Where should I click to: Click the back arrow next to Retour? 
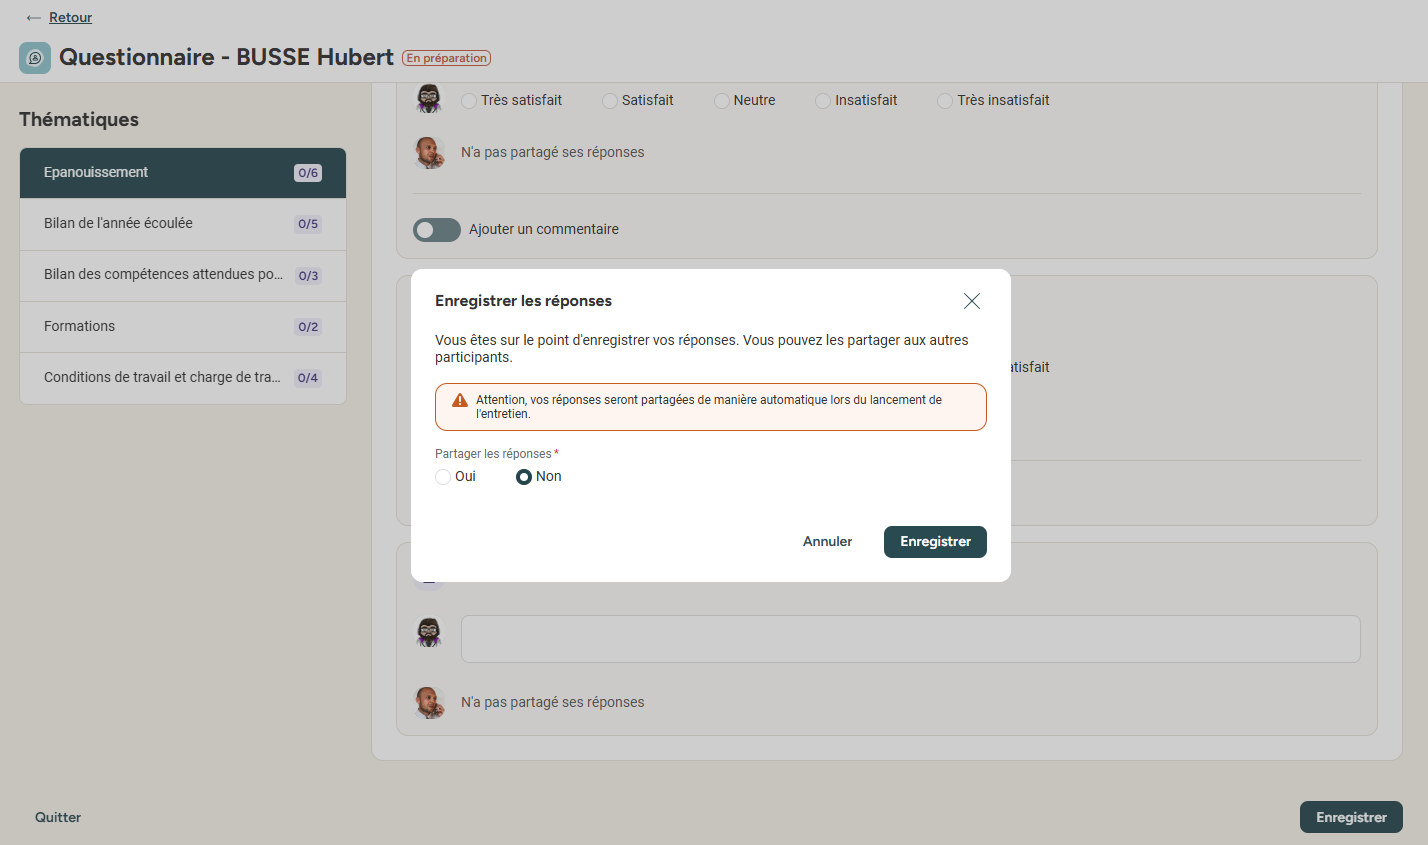pos(34,18)
